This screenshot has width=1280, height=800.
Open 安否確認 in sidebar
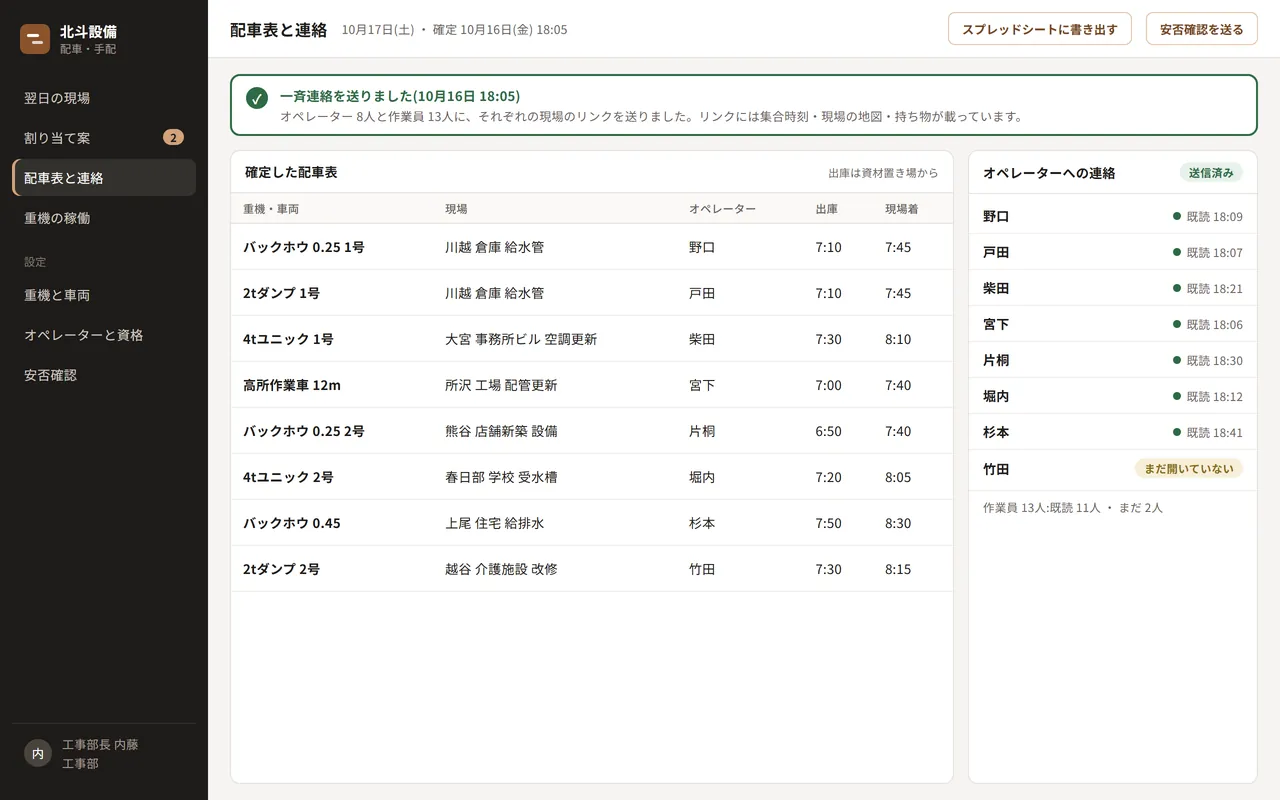[x=104, y=375]
